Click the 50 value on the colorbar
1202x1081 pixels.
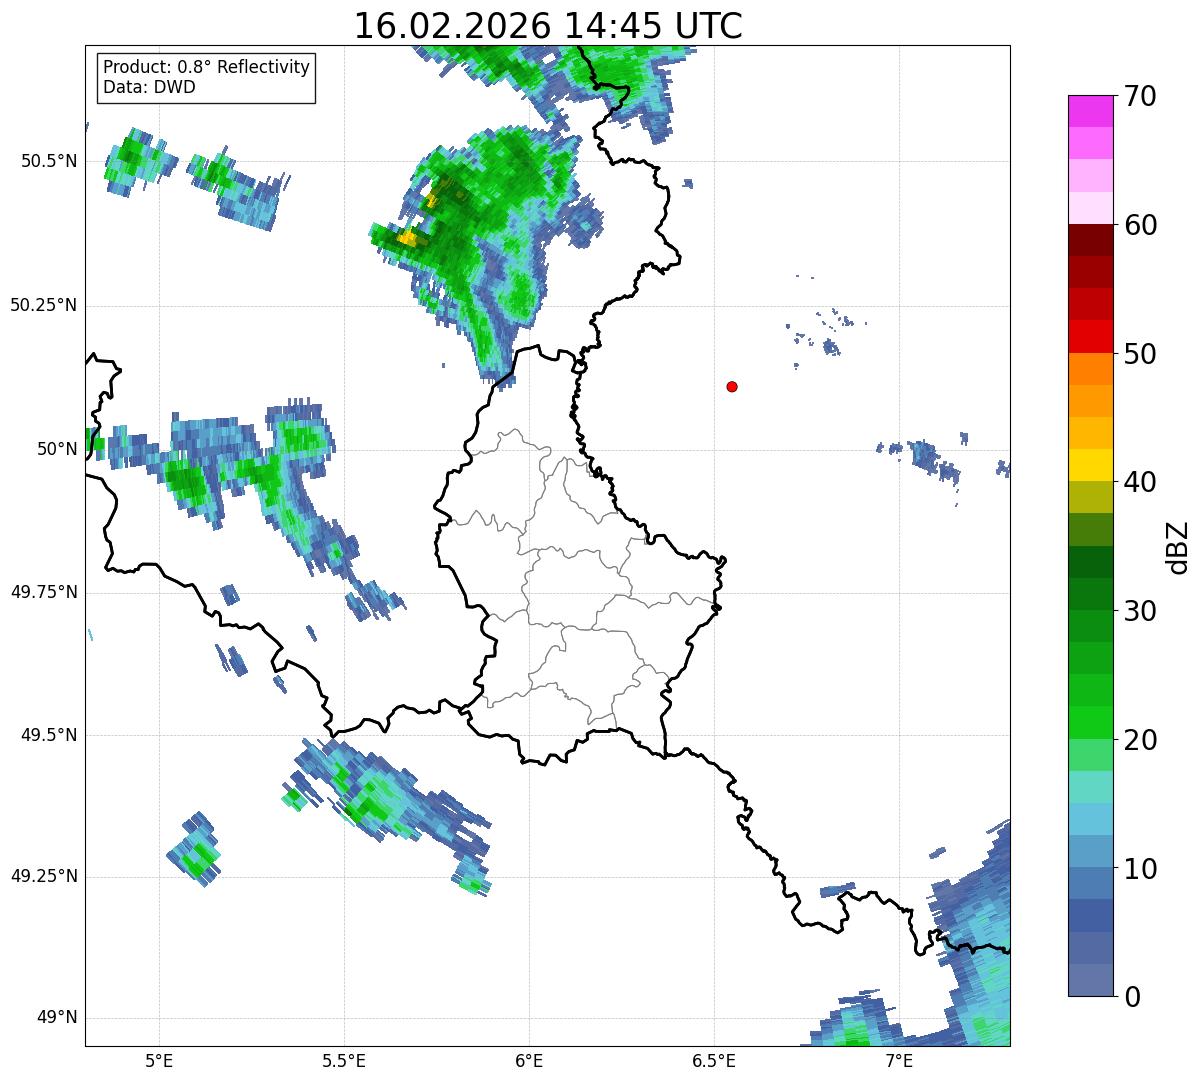1140,354
